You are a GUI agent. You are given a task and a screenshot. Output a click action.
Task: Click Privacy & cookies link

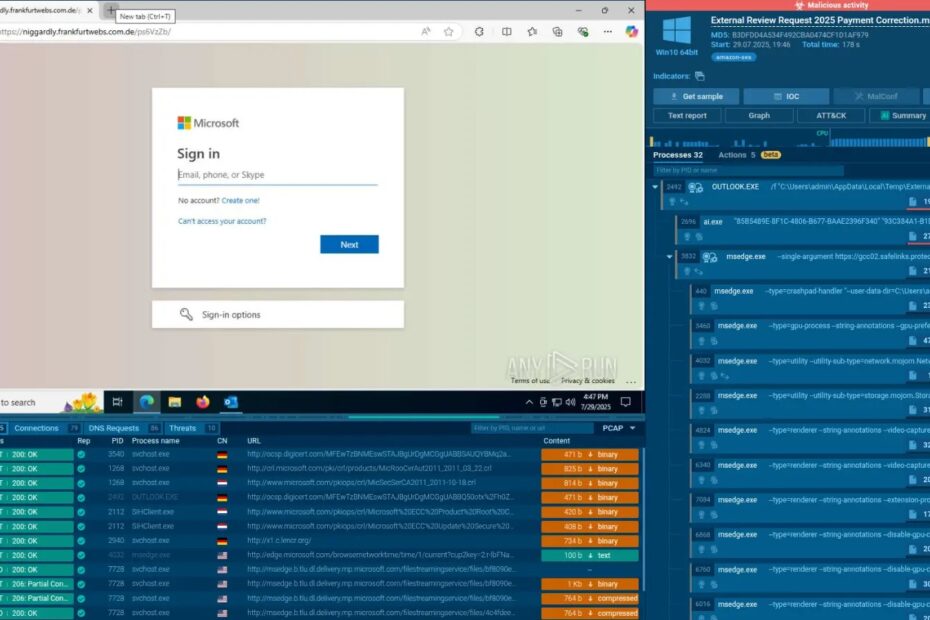(x=588, y=381)
